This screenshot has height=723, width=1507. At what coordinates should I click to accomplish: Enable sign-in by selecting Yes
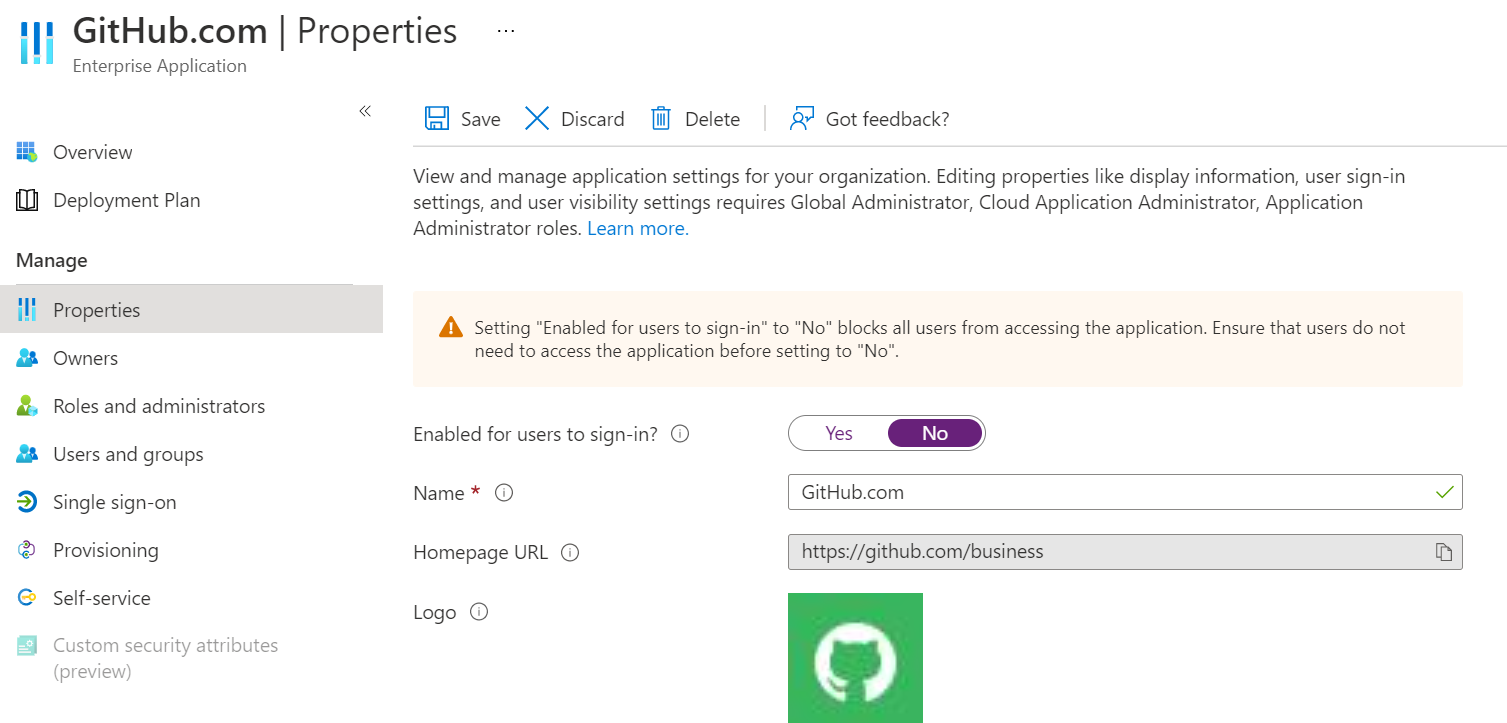(838, 432)
